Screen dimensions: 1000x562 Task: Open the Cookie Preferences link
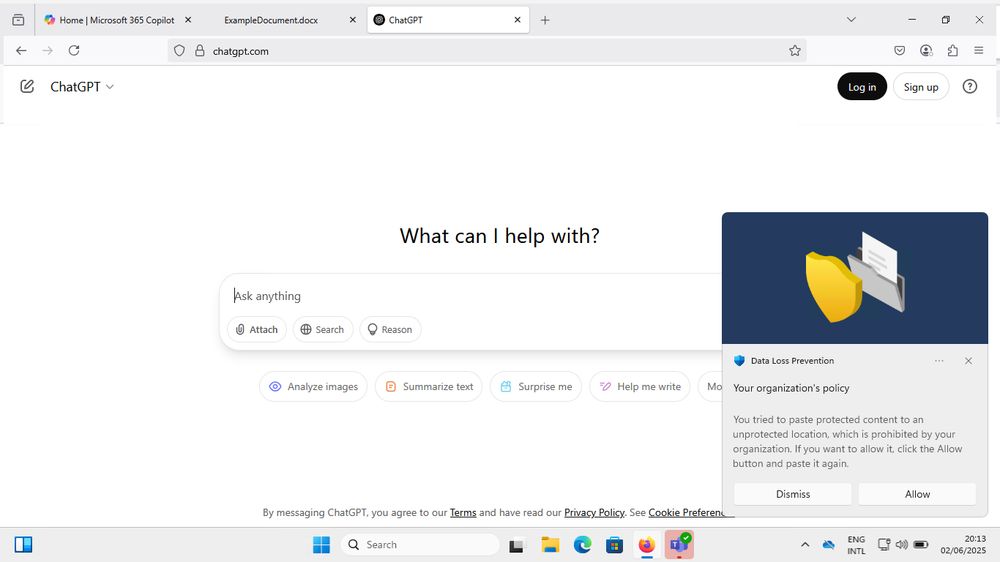[691, 512]
